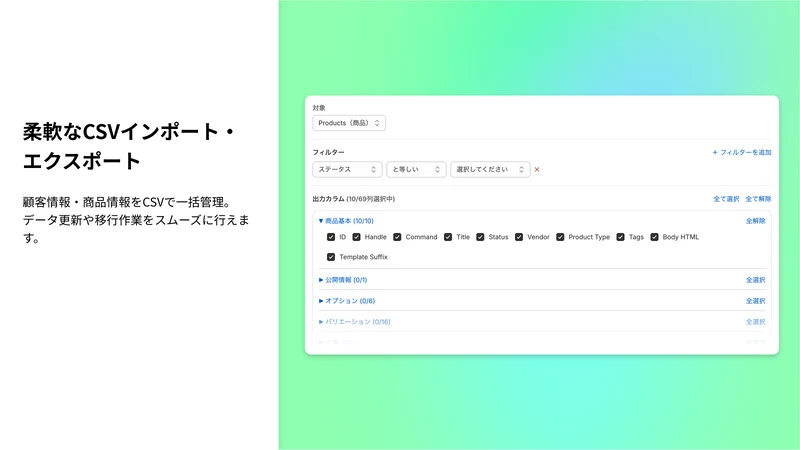
Task: Open the と等しい condition dropdown
Action: tap(416, 169)
